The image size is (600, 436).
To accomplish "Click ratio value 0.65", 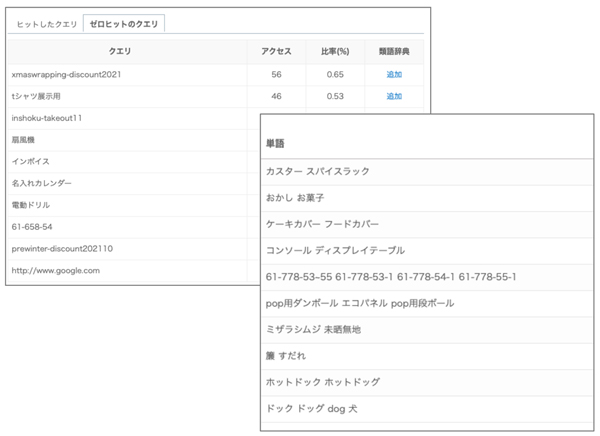I will 335,74.
